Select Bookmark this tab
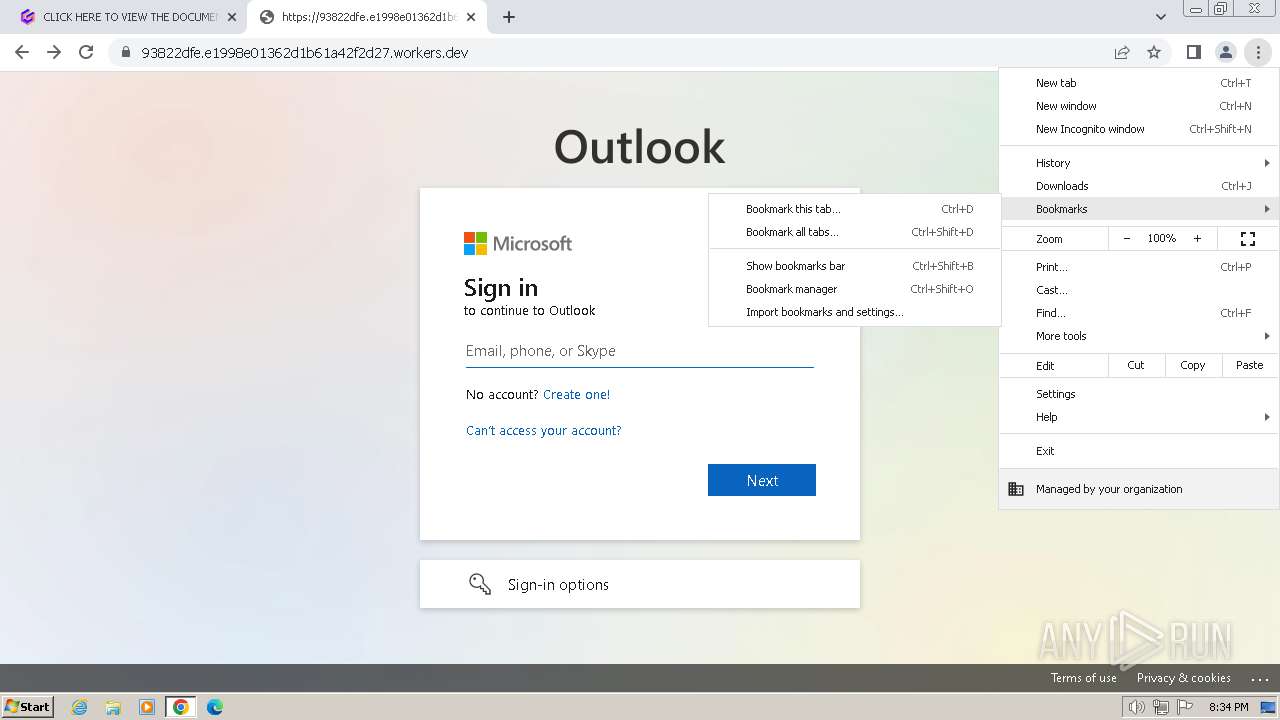Screen dimensions: 1280x720 point(855,209)
